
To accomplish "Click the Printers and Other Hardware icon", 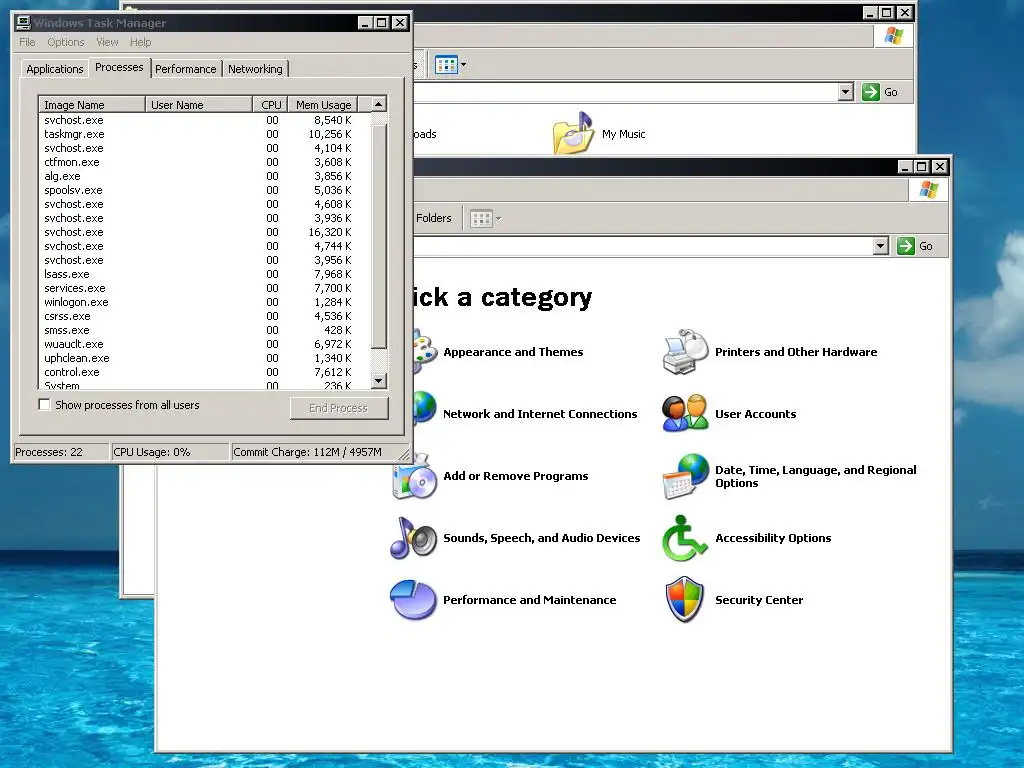I will 684,352.
